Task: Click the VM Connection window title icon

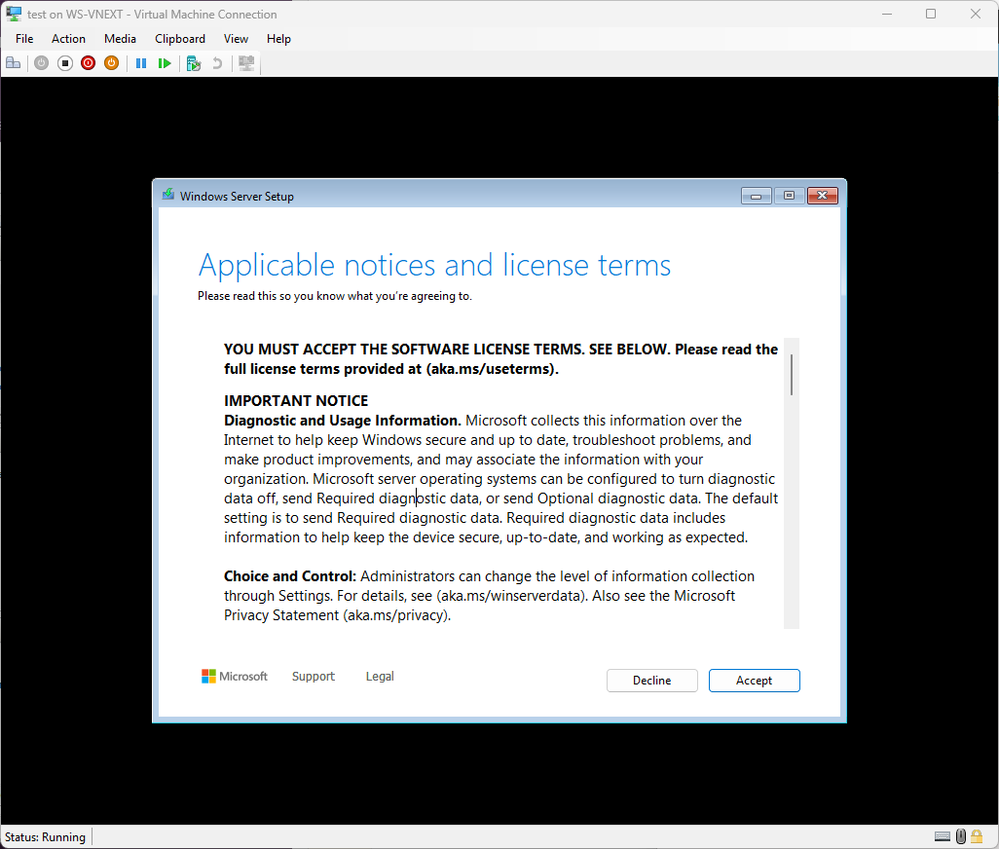Action: pos(13,13)
